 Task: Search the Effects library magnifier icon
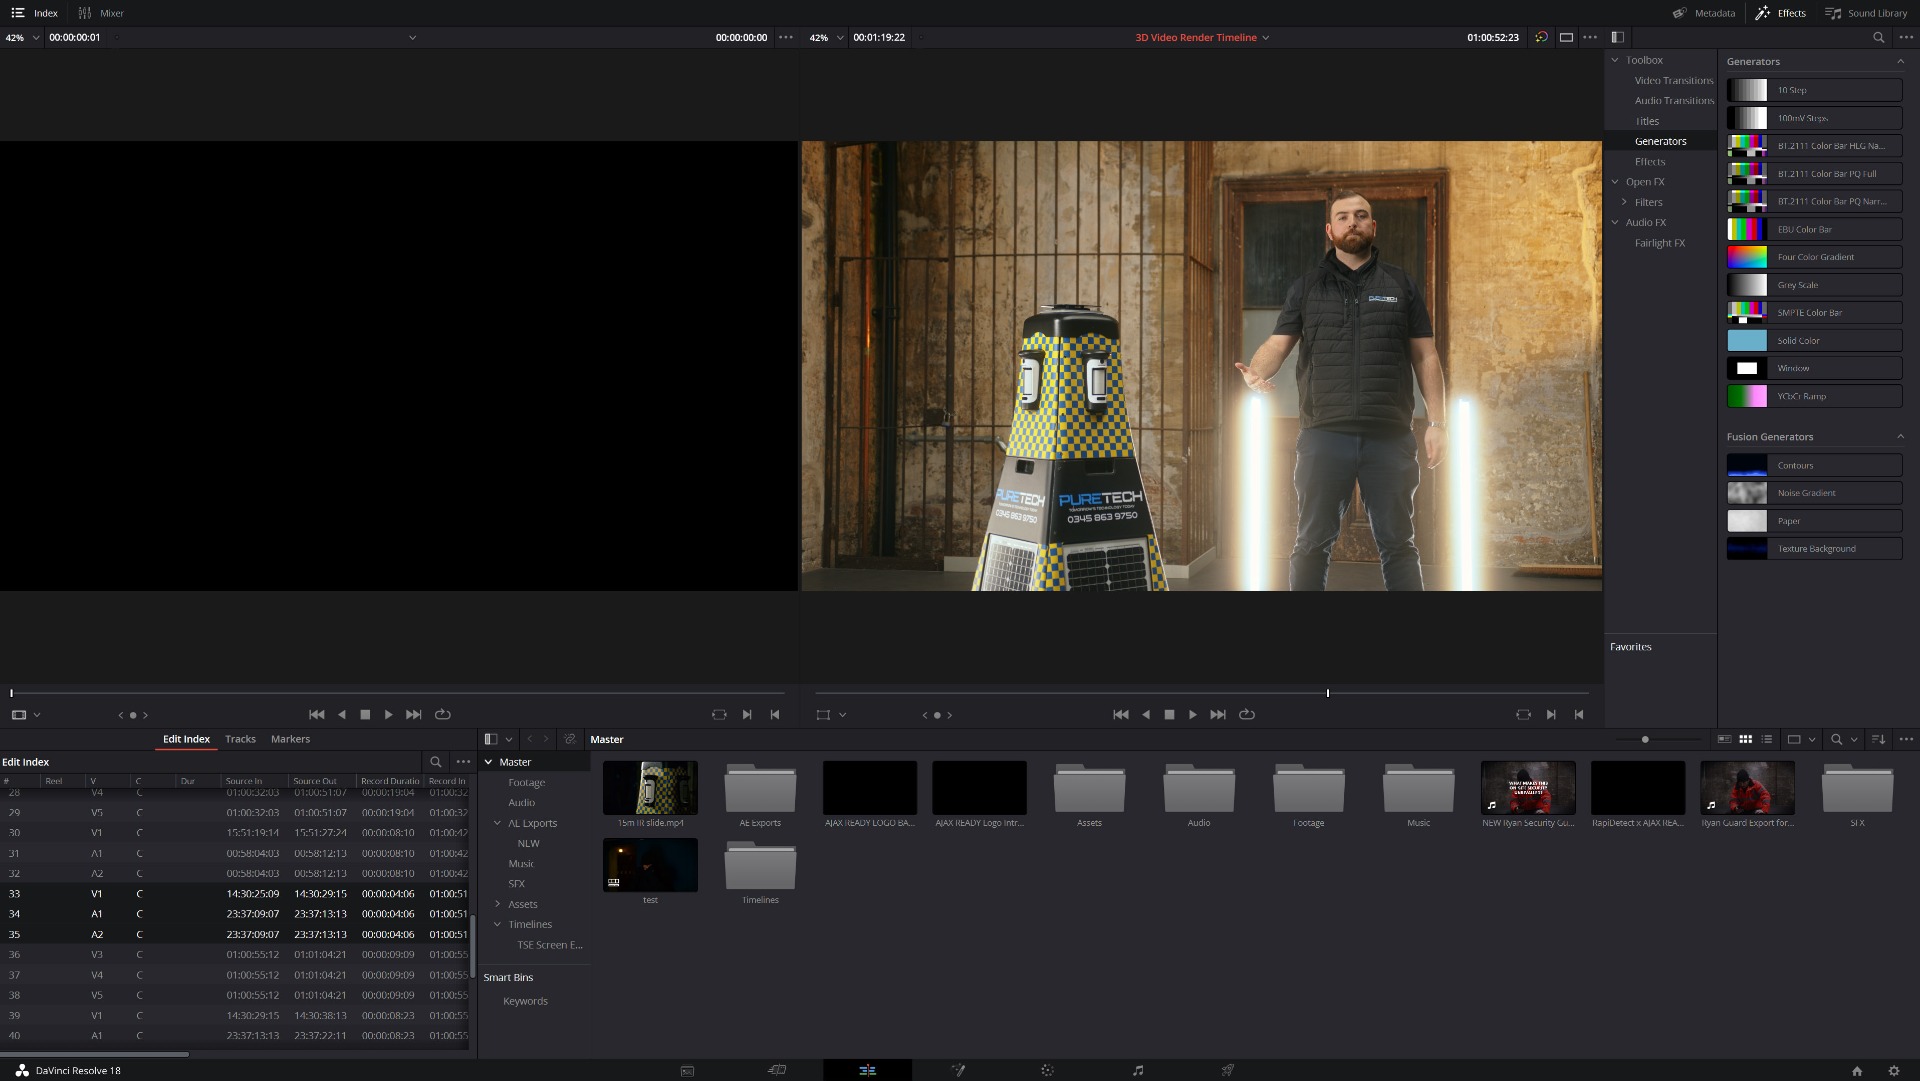(x=1878, y=37)
